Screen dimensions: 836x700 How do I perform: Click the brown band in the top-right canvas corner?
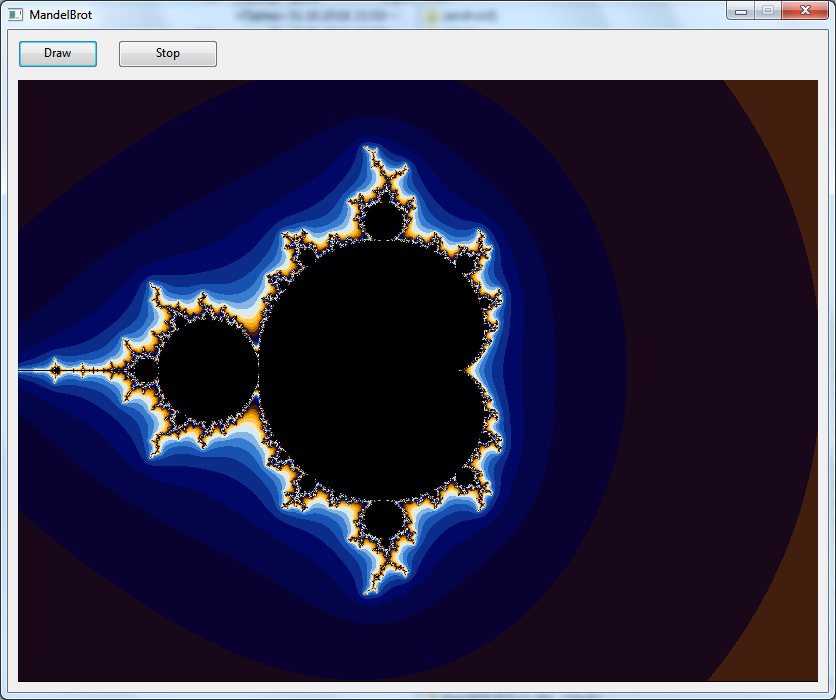[790, 110]
